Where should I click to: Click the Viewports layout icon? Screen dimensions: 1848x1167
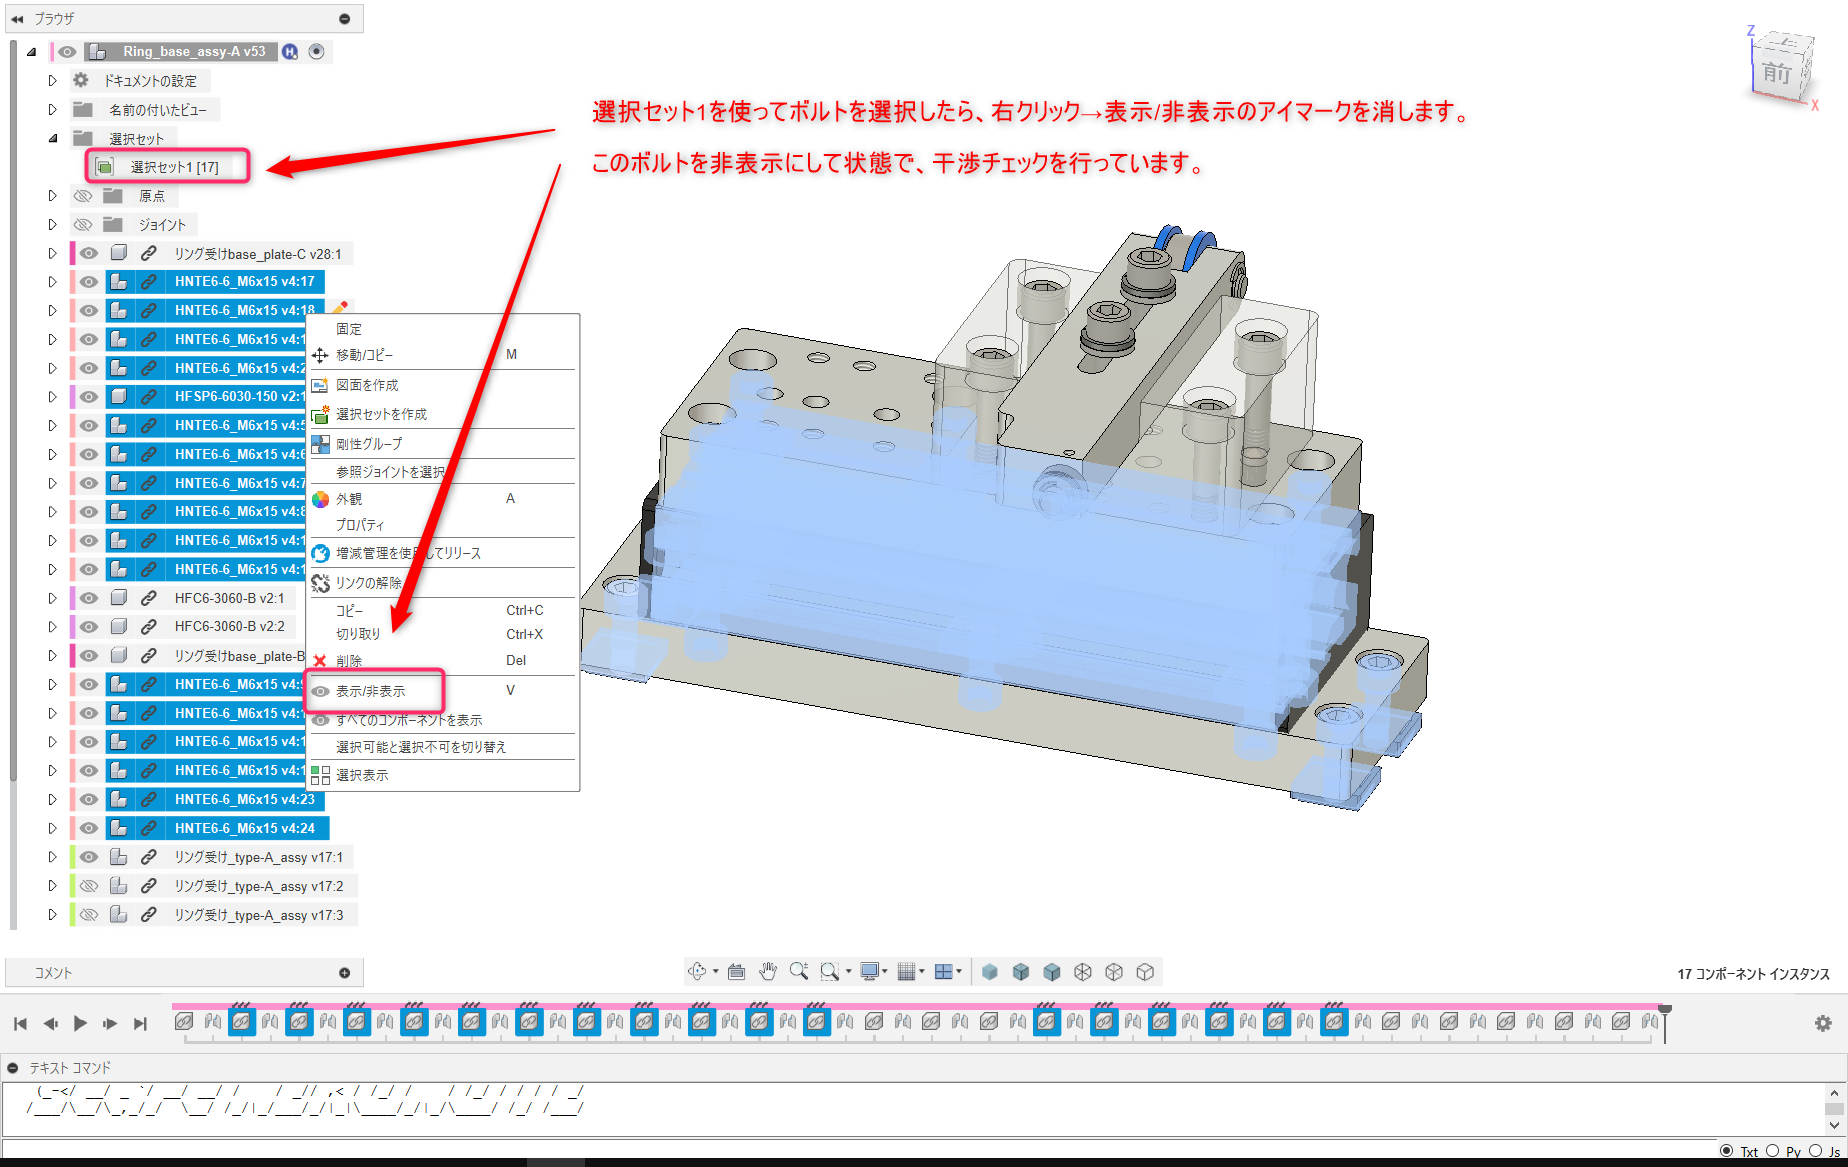(943, 971)
